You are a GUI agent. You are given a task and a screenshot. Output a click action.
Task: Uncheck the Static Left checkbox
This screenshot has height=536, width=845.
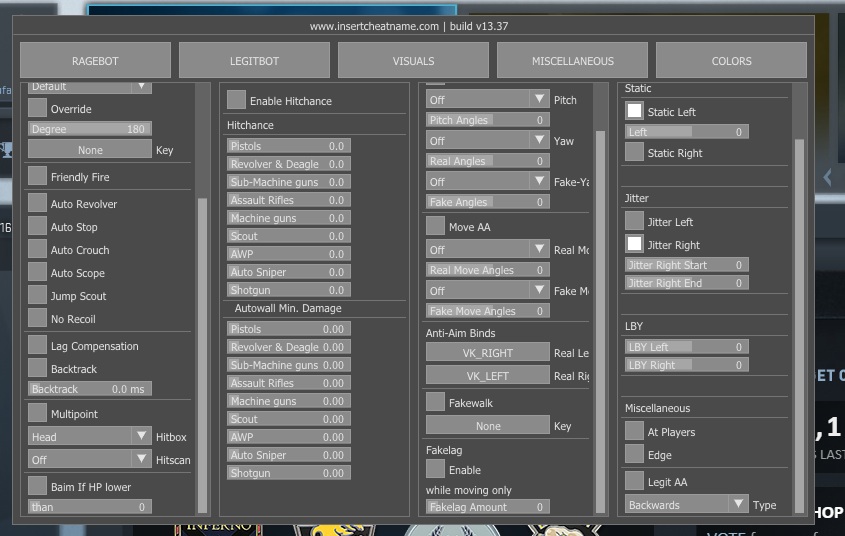(x=634, y=111)
